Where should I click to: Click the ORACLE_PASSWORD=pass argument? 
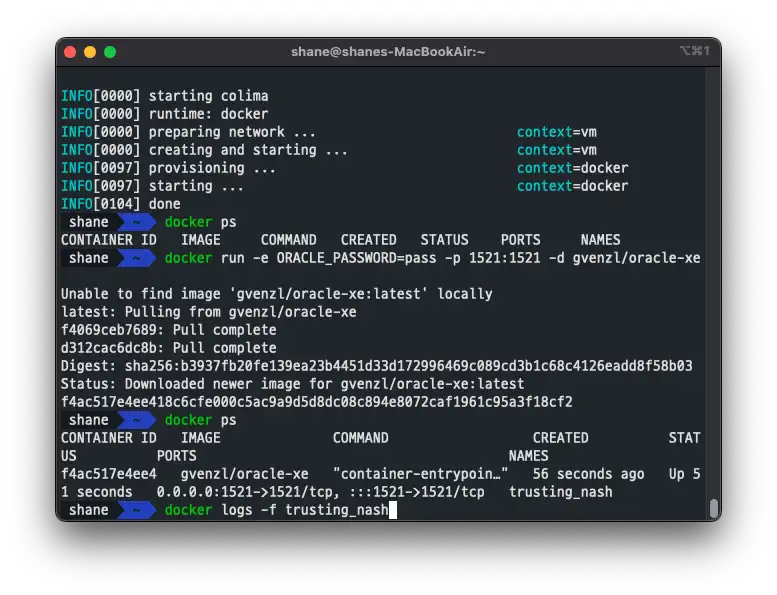click(356, 258)
